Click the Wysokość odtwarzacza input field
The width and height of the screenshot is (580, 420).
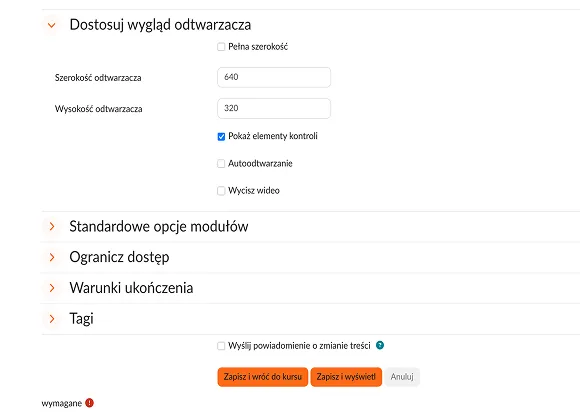pos(274,108)
